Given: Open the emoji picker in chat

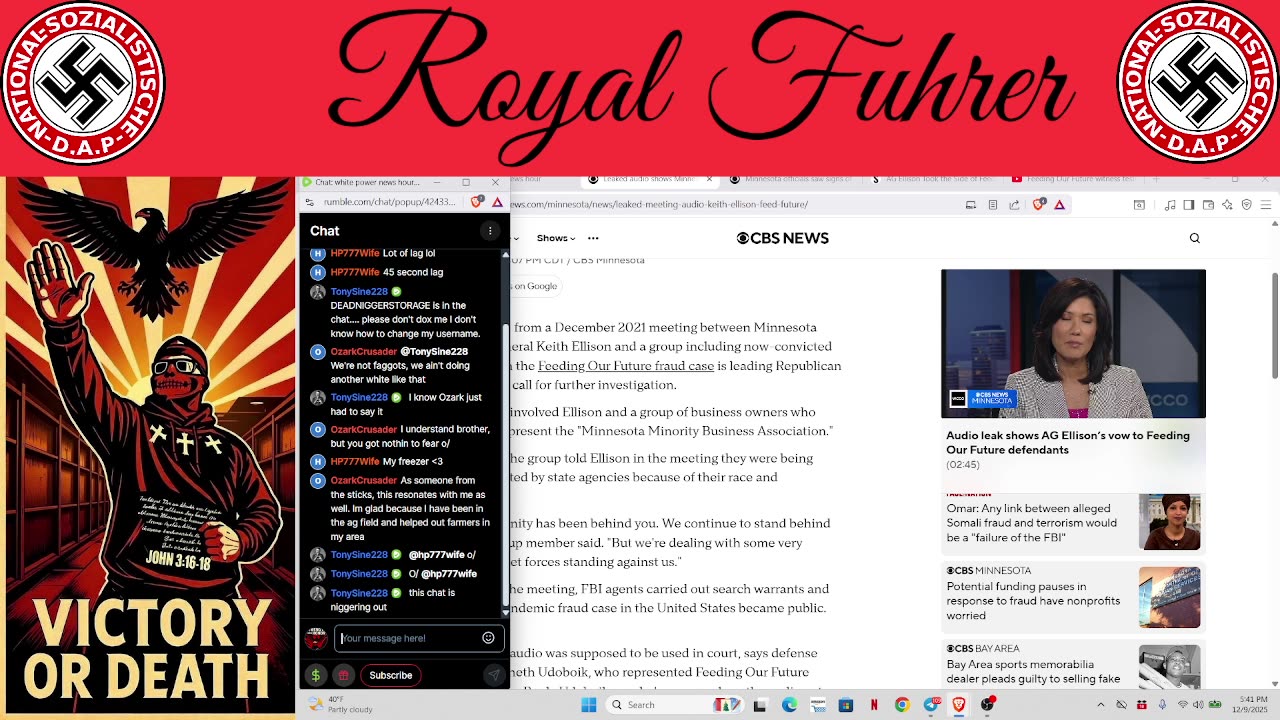Looking at the screenshot, I should [488, 638].
